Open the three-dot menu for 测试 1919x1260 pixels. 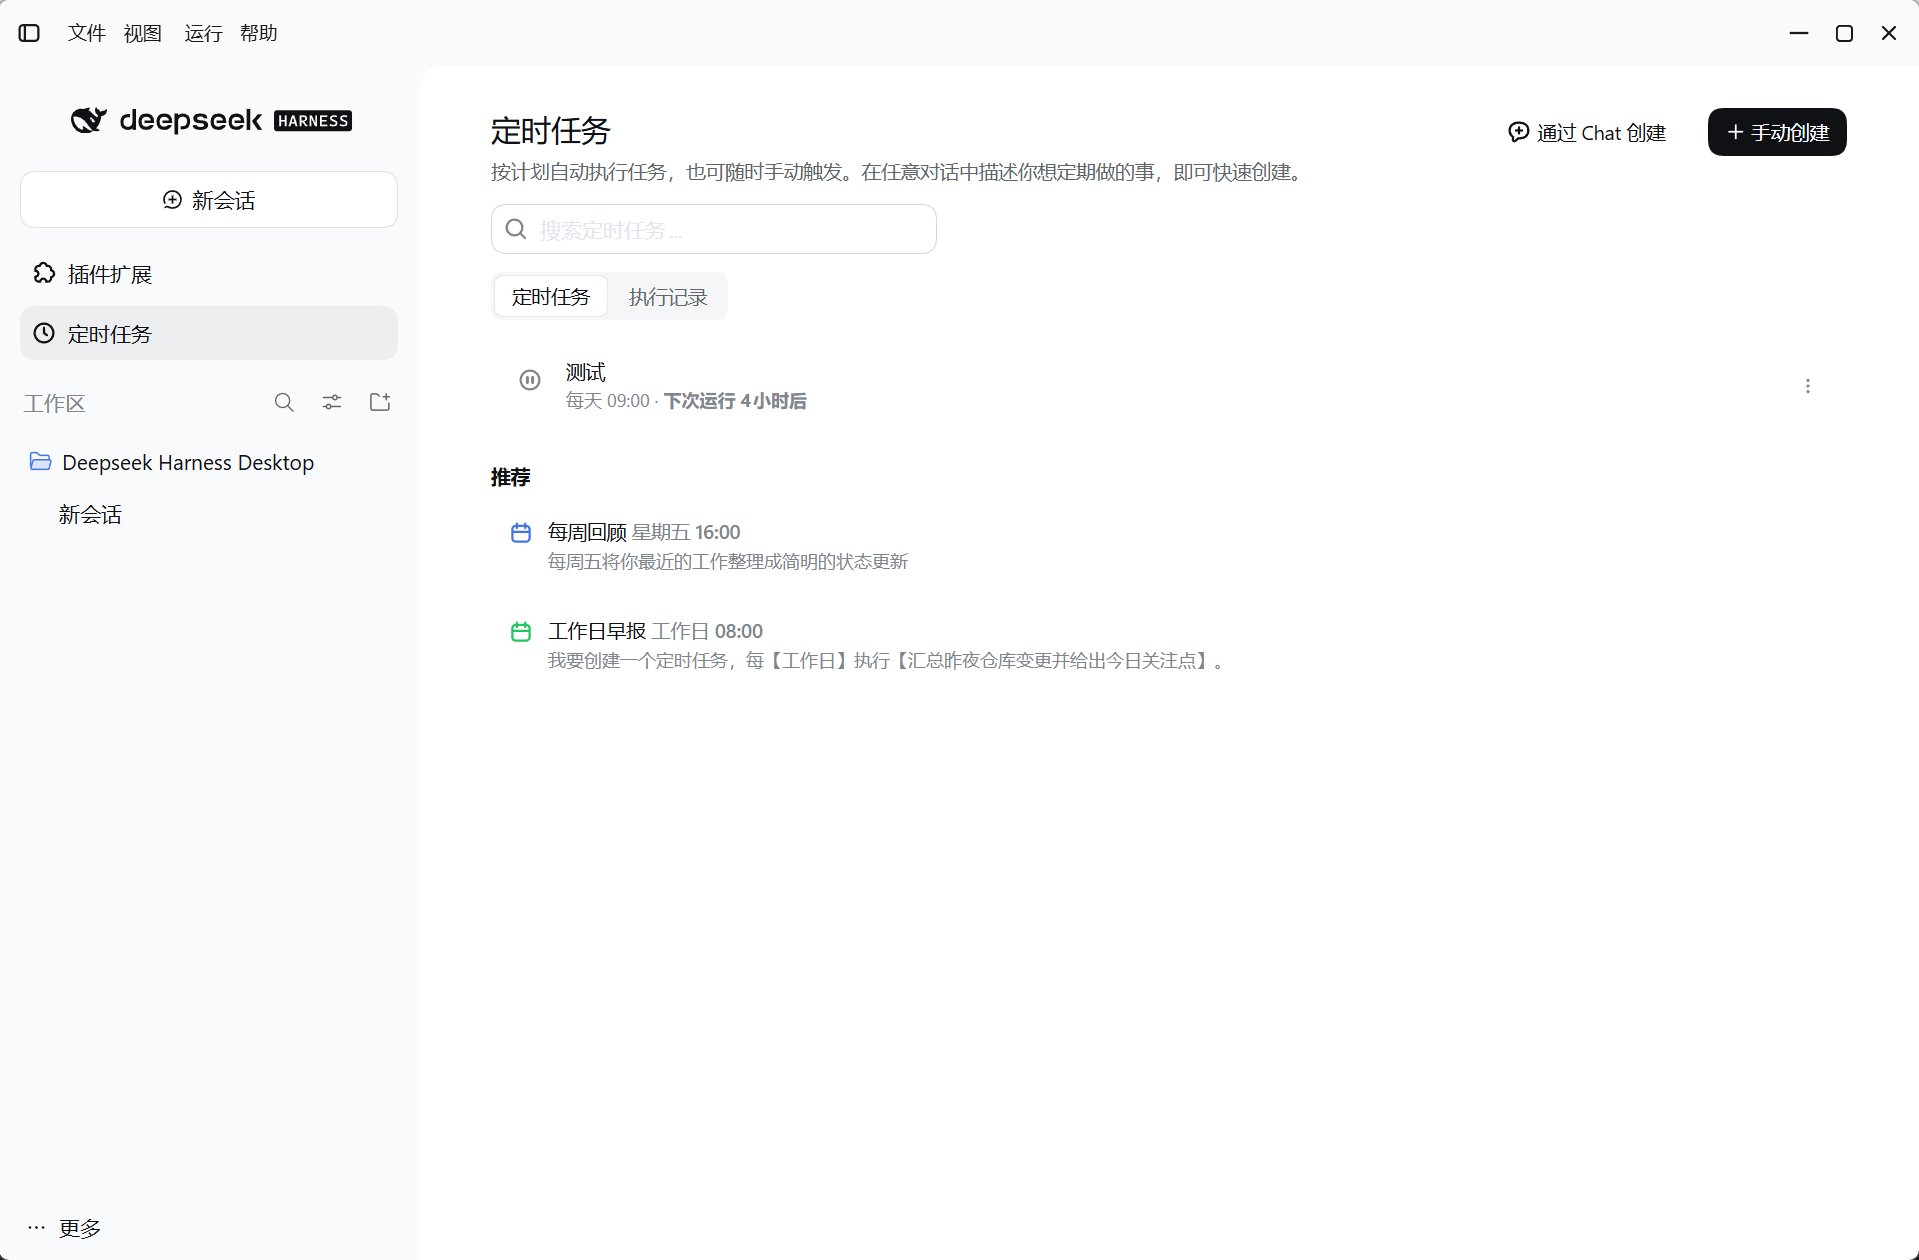[1808, 386]
